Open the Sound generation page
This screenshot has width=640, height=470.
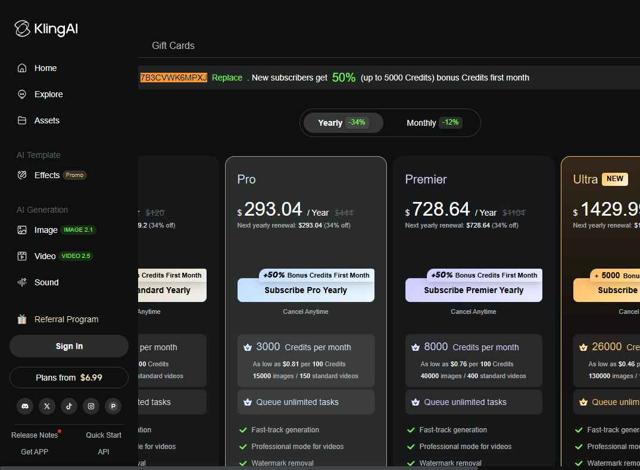pyautogui.click(x=46, y=282)
